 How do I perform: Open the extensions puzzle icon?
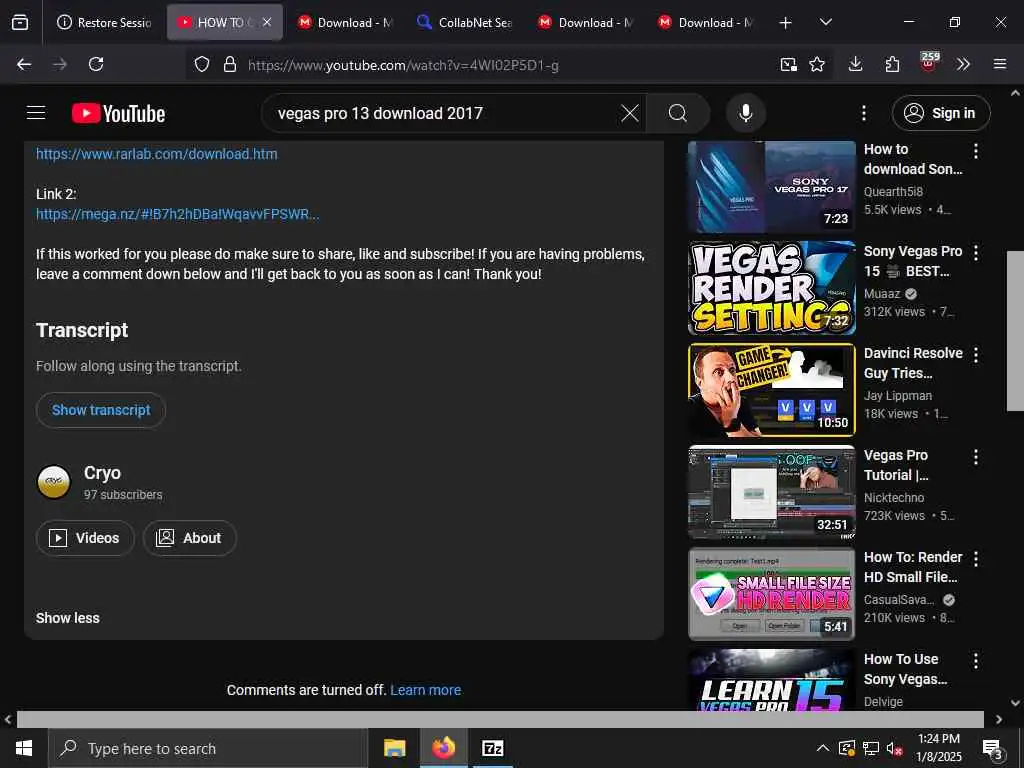(892, 64)
